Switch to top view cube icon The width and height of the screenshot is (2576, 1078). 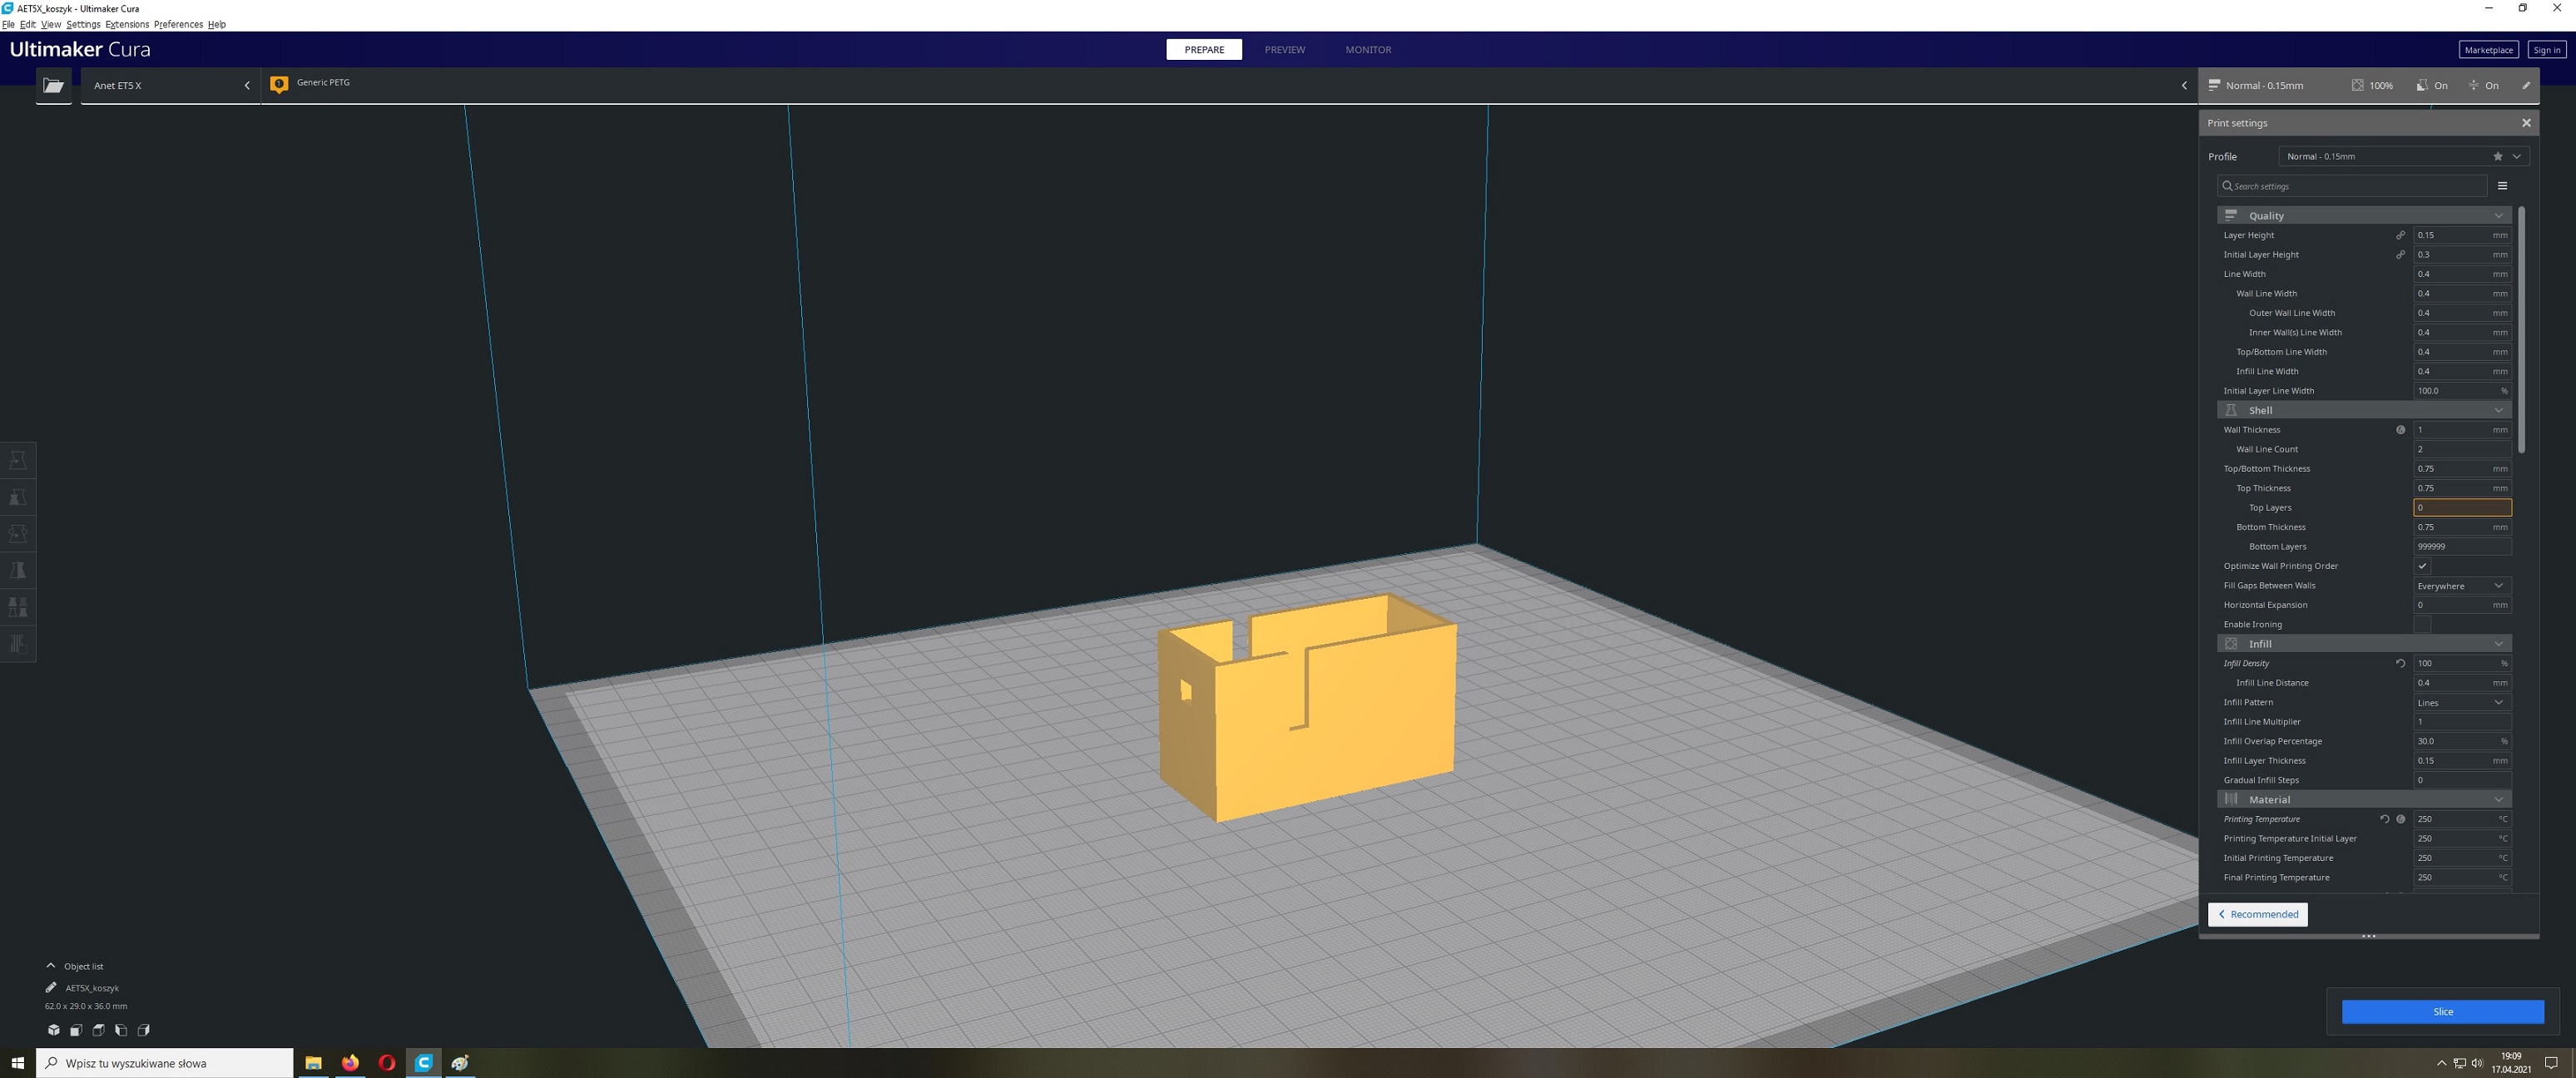point(98,1030)
